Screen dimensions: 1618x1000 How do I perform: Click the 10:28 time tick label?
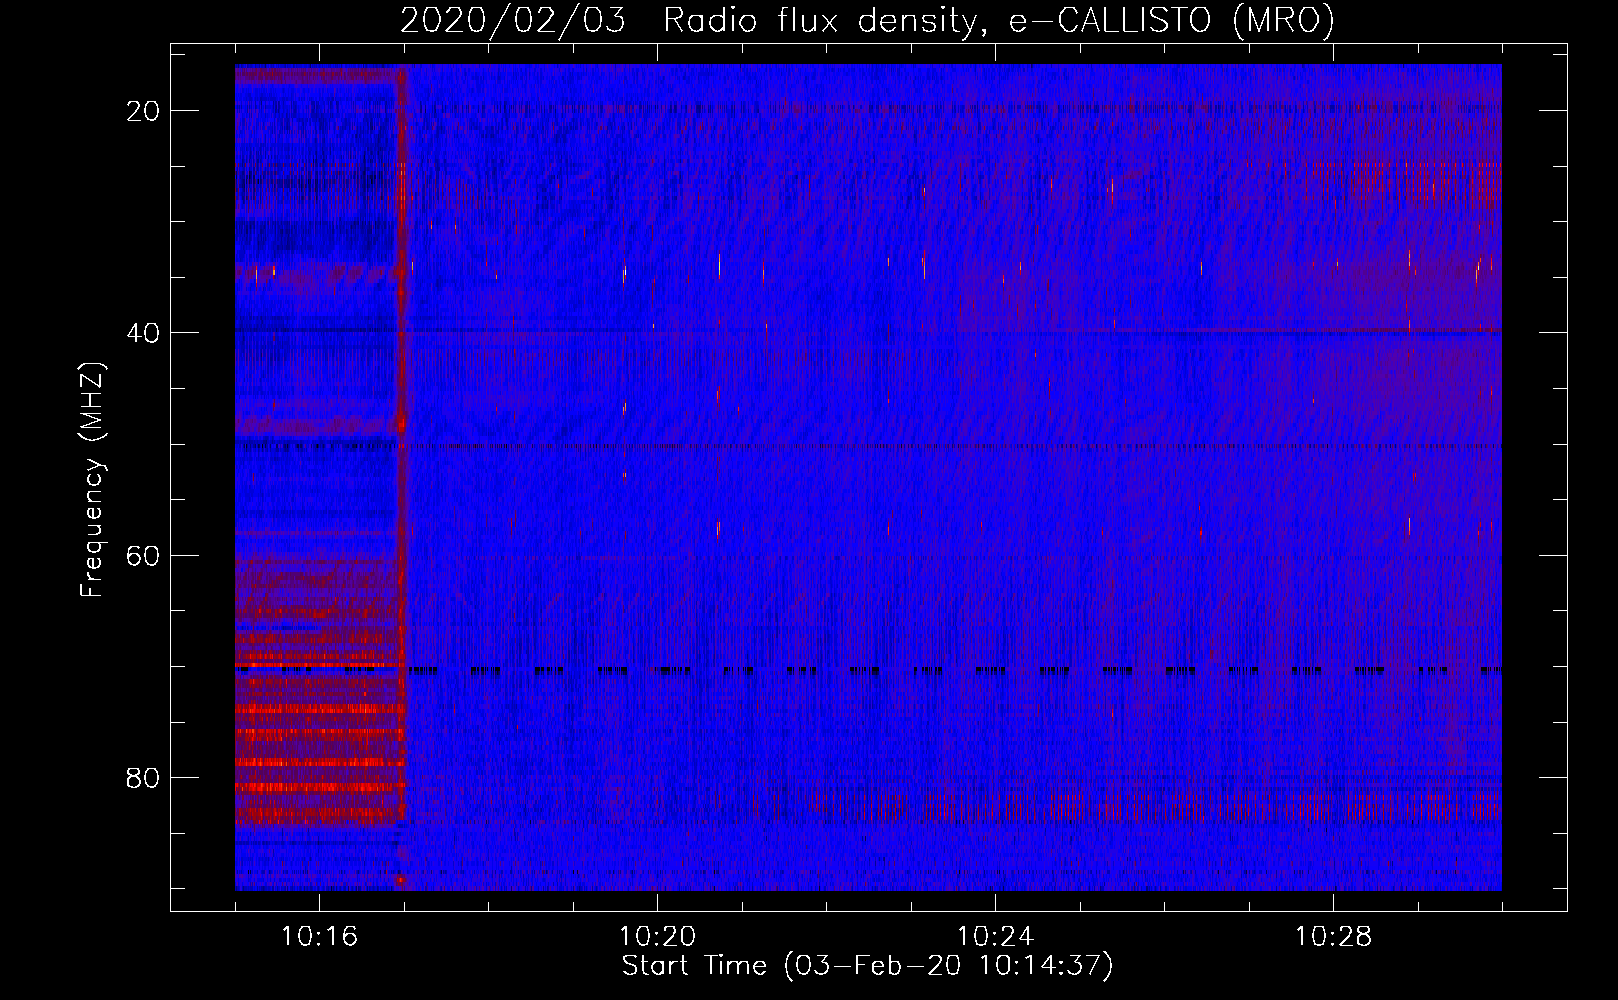(x=1333, y=937)
